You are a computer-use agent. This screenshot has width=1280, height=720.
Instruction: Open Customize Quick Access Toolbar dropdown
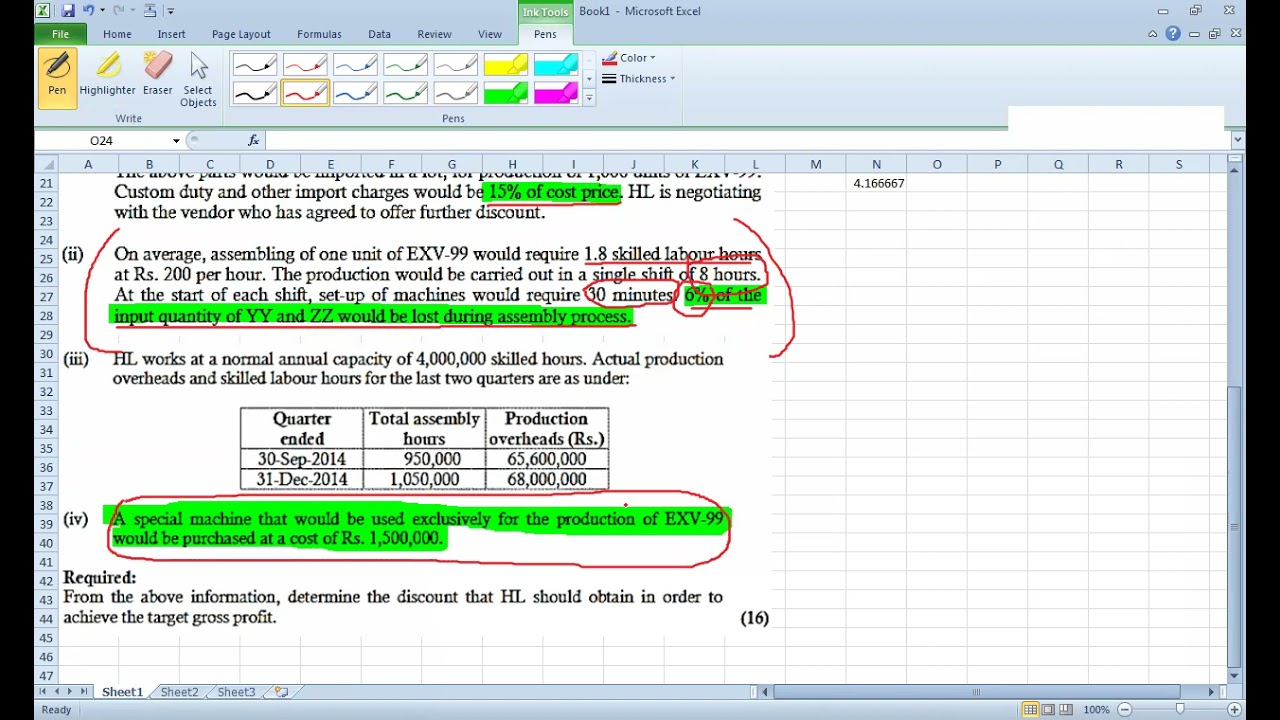tap(171, 11)
